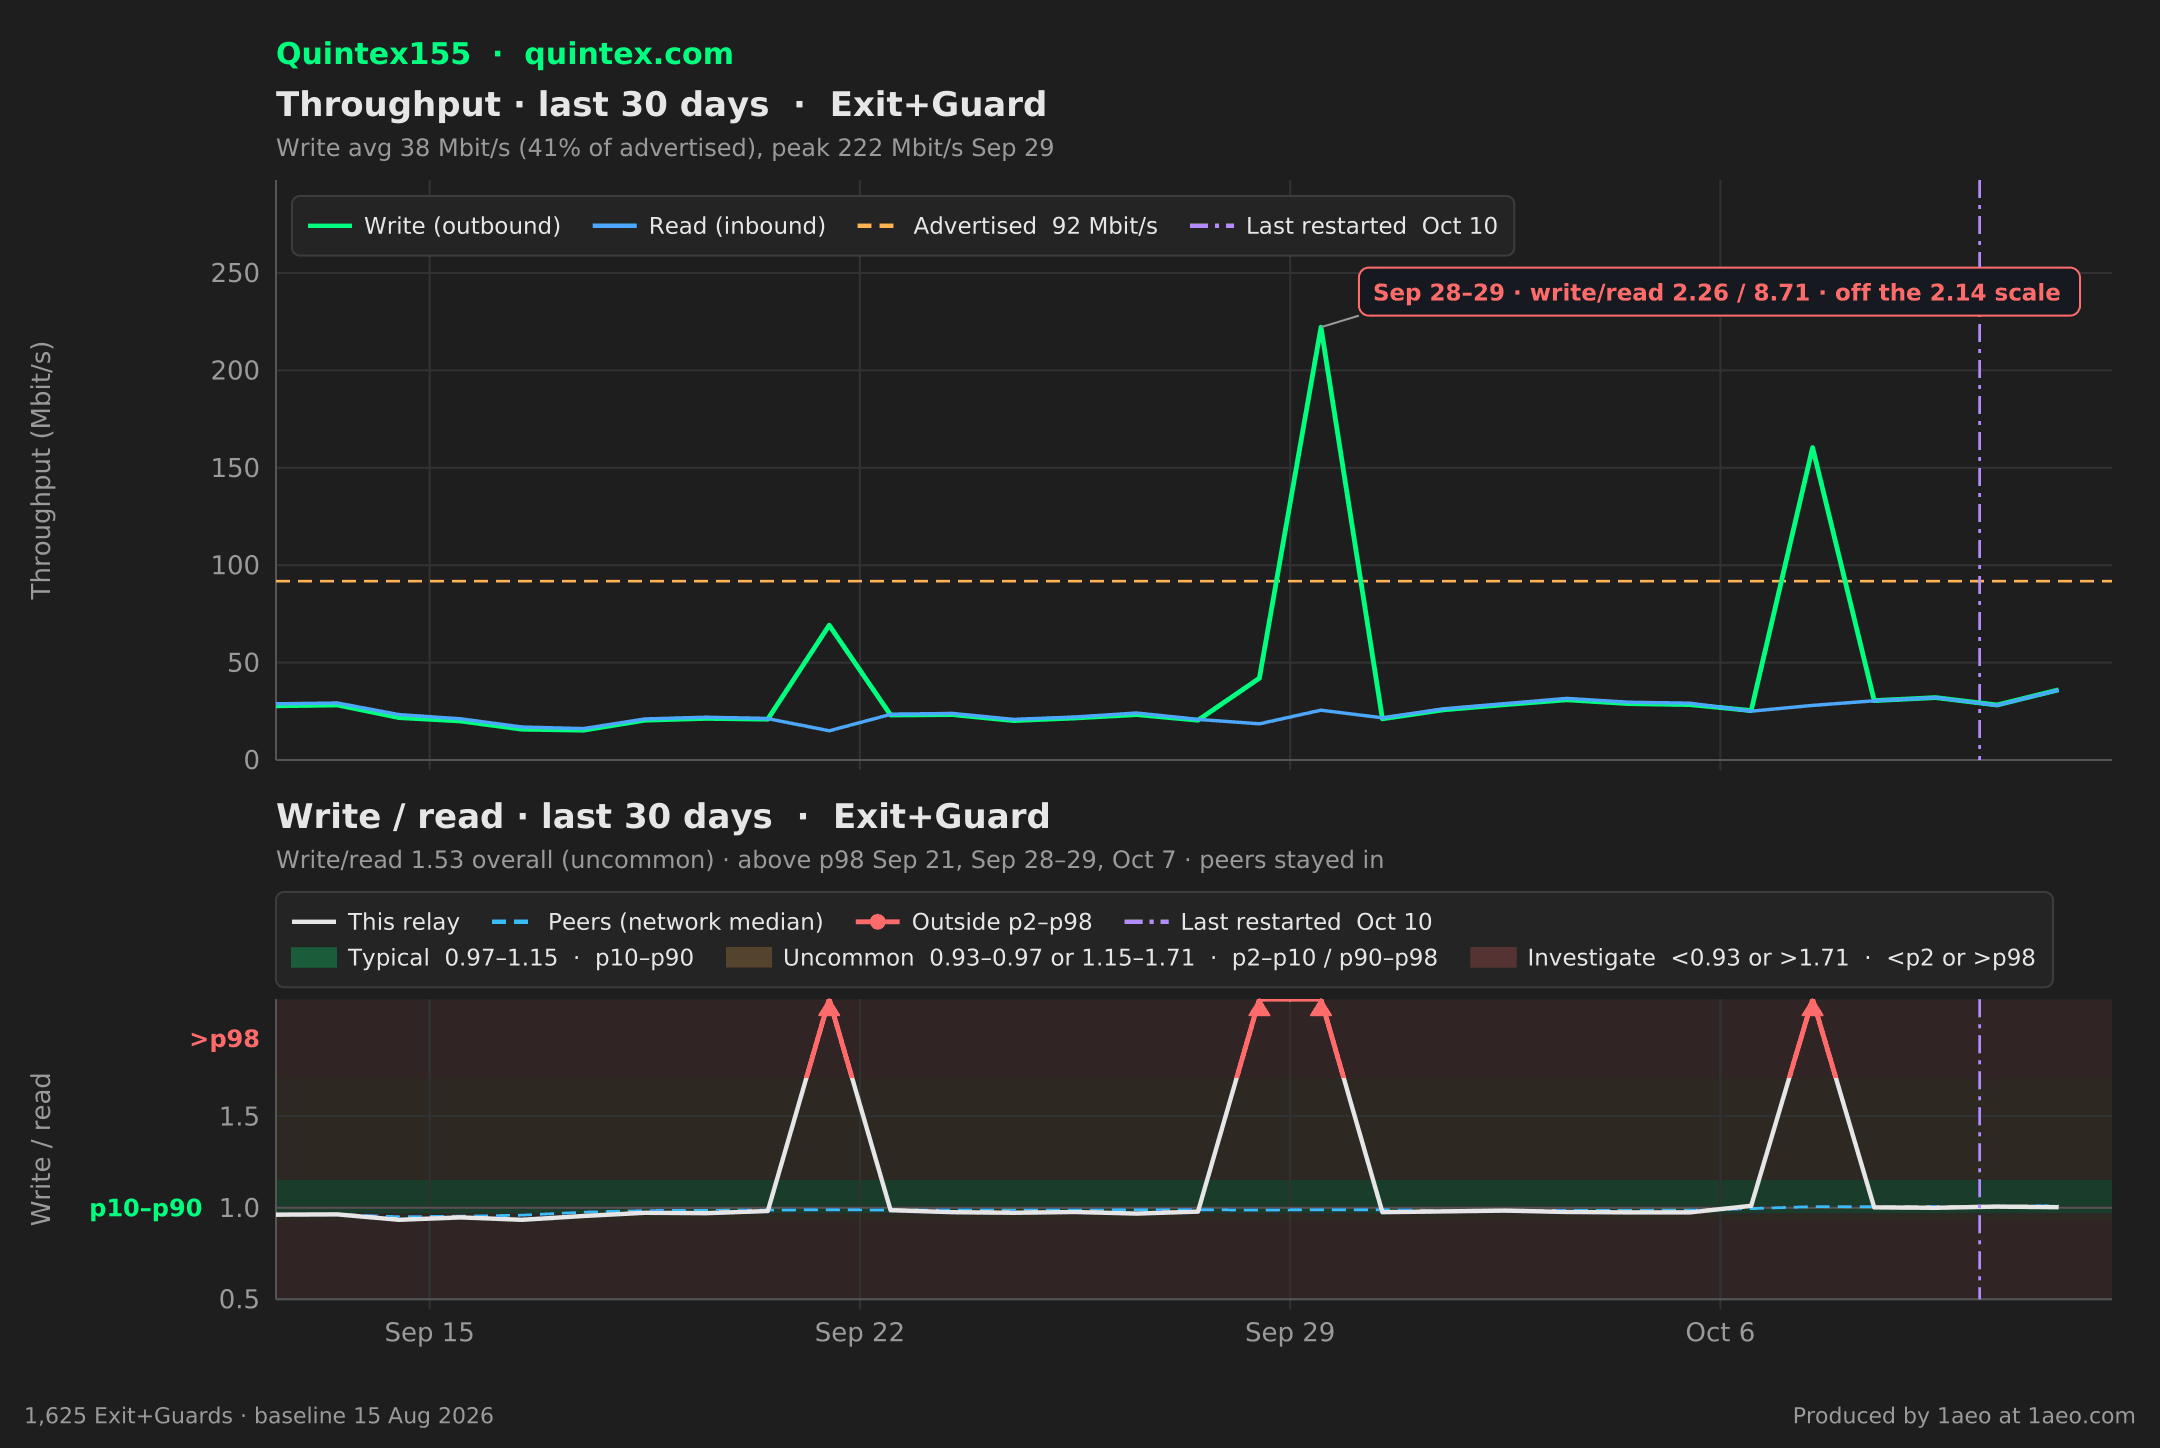
Task: Click Last restarted Oct 10 in throughput legend
Action: 1343,226
